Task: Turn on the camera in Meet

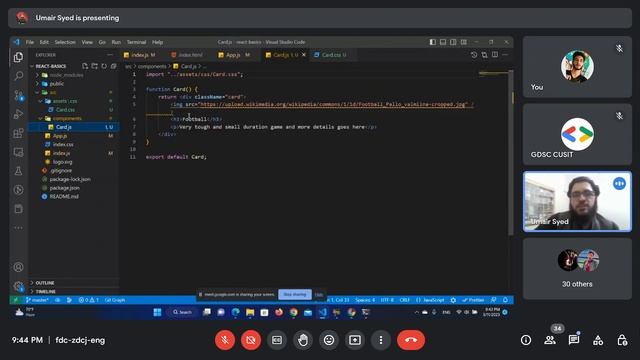Action: point(251,340)
